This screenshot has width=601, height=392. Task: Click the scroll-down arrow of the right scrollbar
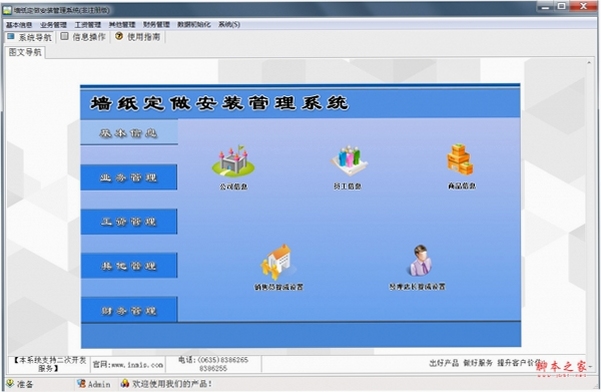tap(590, 367)
